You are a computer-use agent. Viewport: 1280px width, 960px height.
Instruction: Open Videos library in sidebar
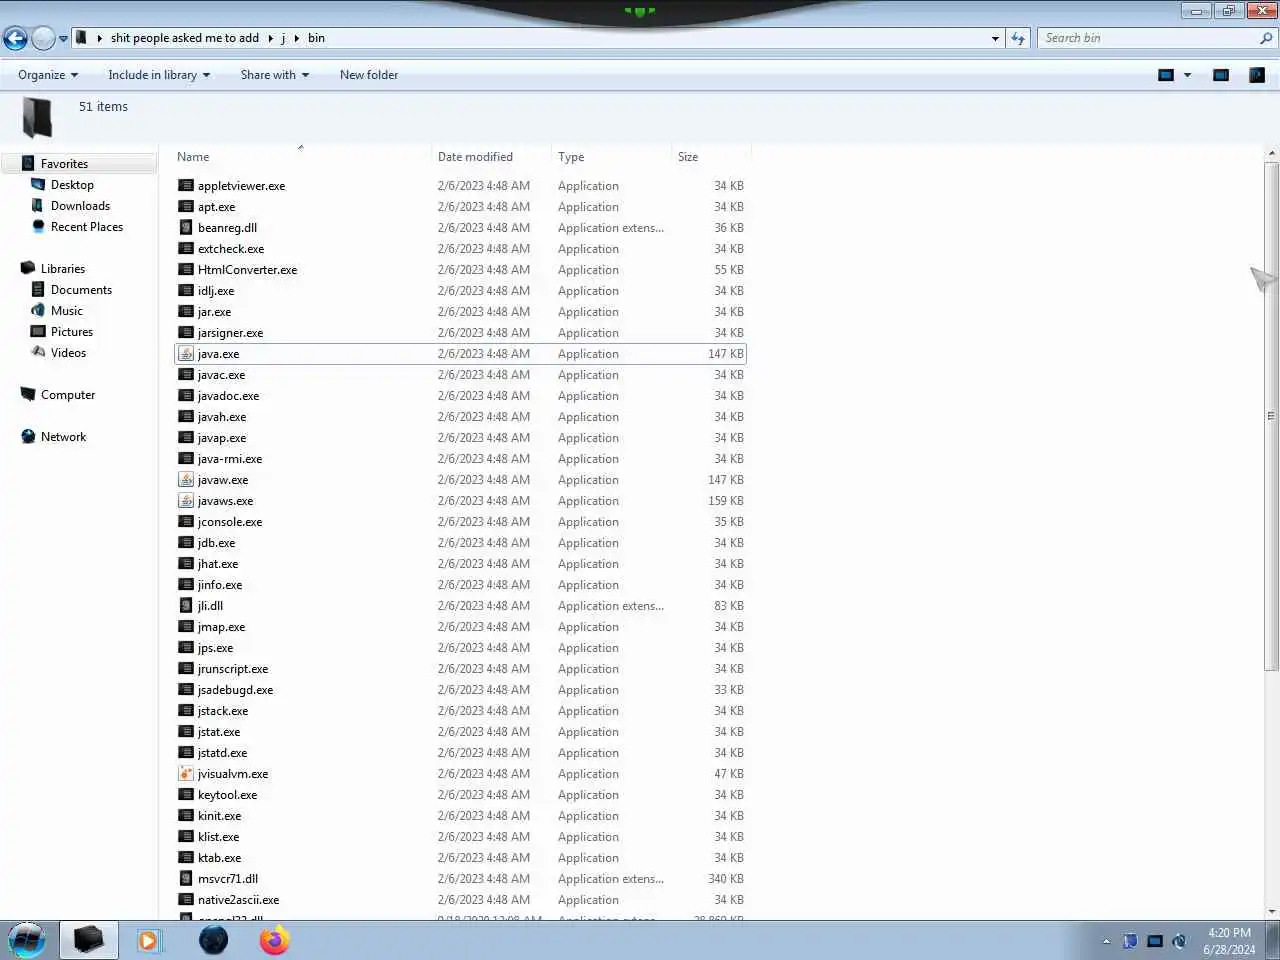[68, 353]
